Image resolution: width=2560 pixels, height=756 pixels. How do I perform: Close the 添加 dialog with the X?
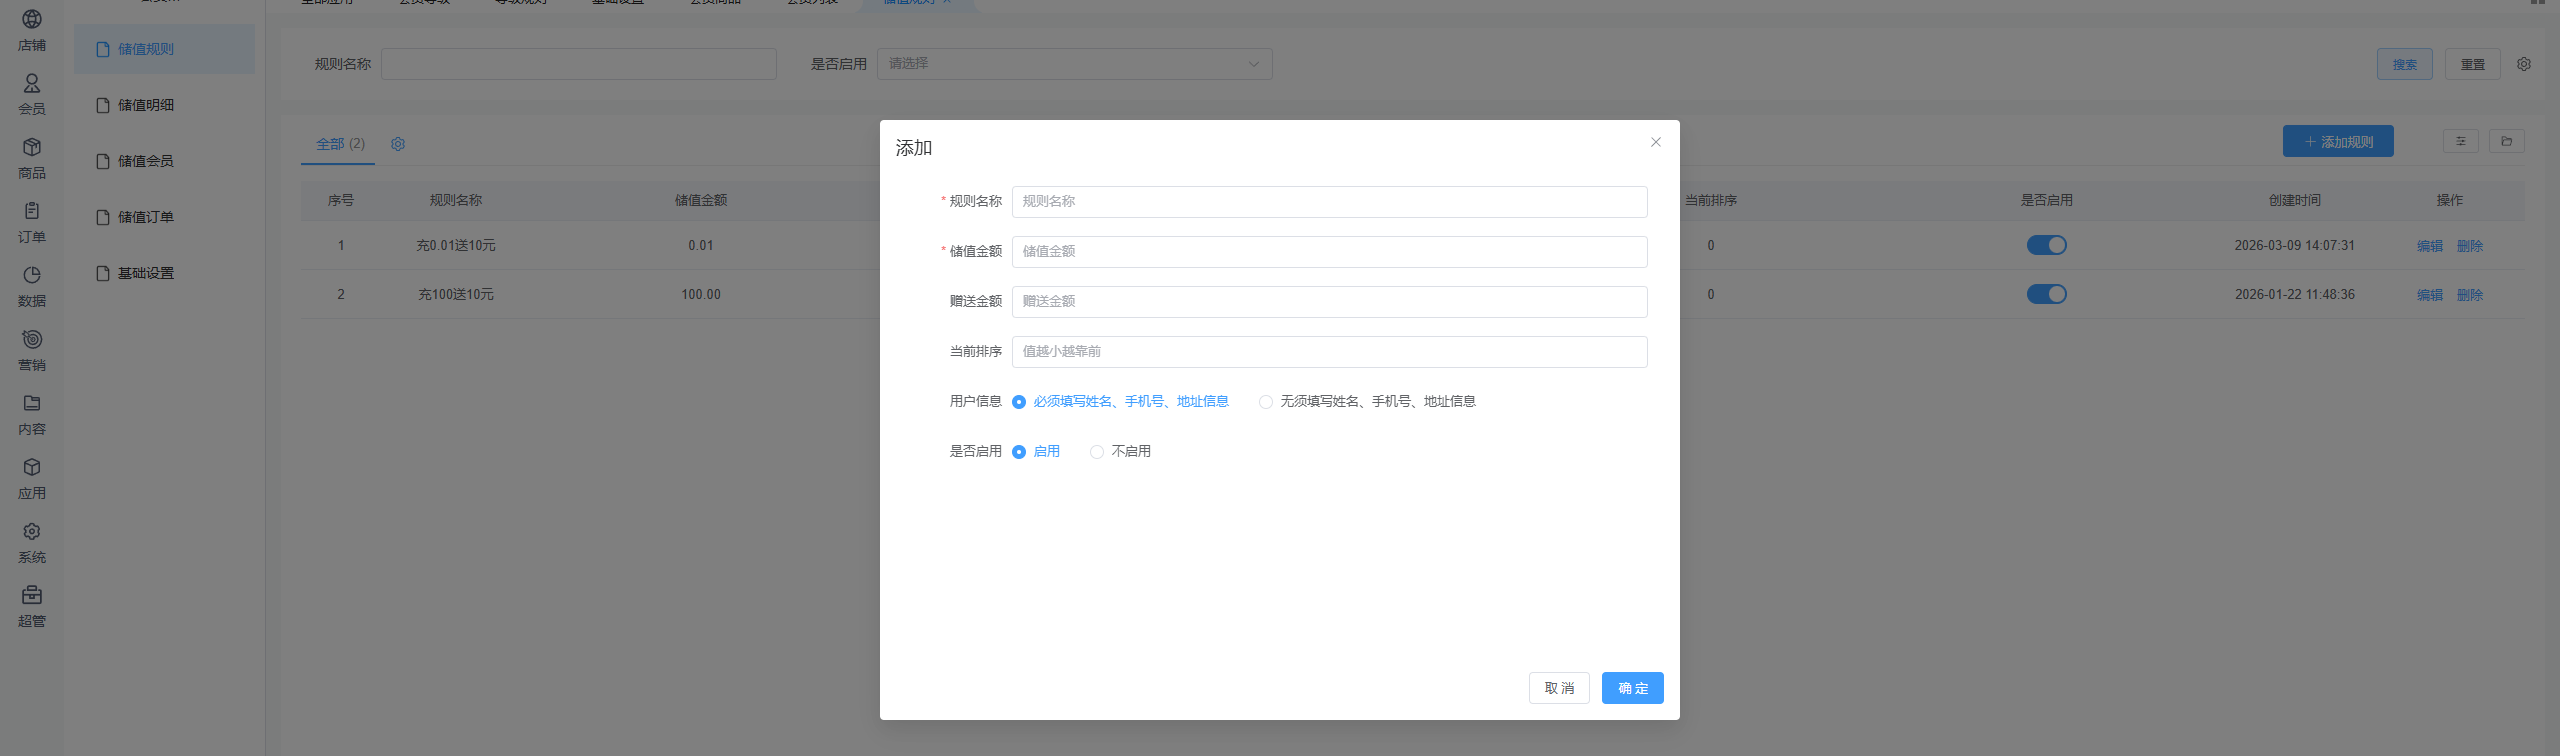pos(1656,142)
